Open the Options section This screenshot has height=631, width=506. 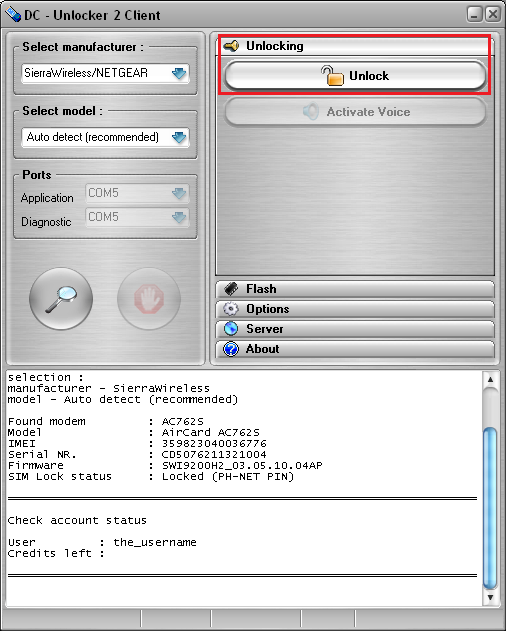355,309
